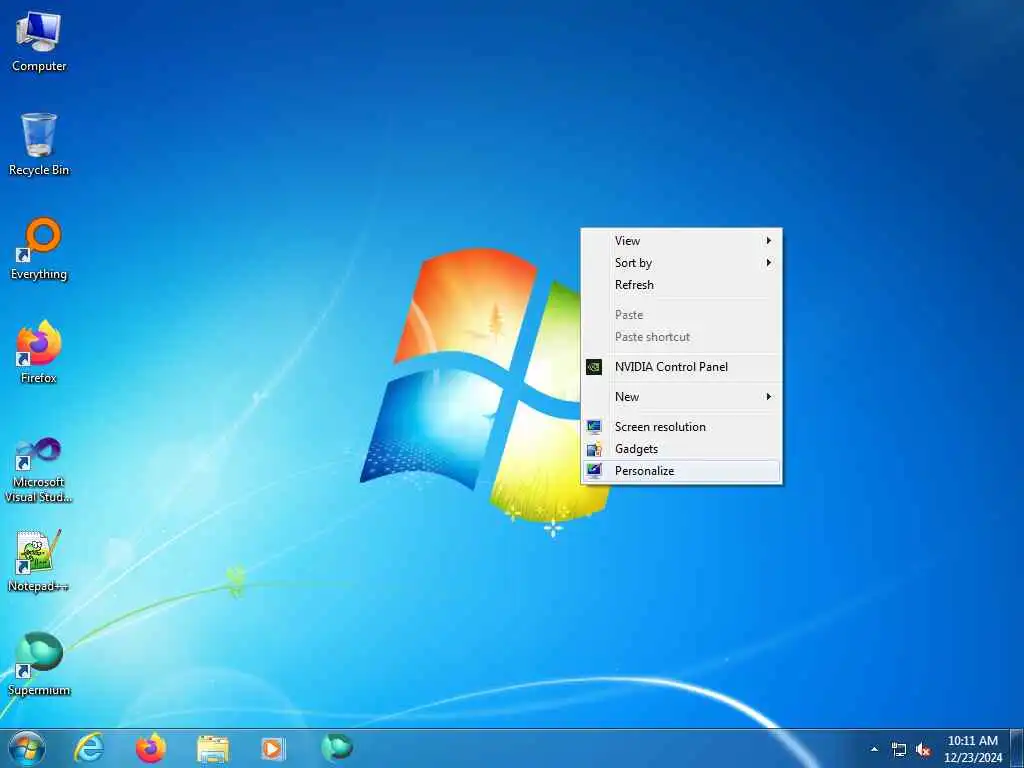
Task: Open NVIDIA Control Panel from menu
Action: (x=681, y=367)
